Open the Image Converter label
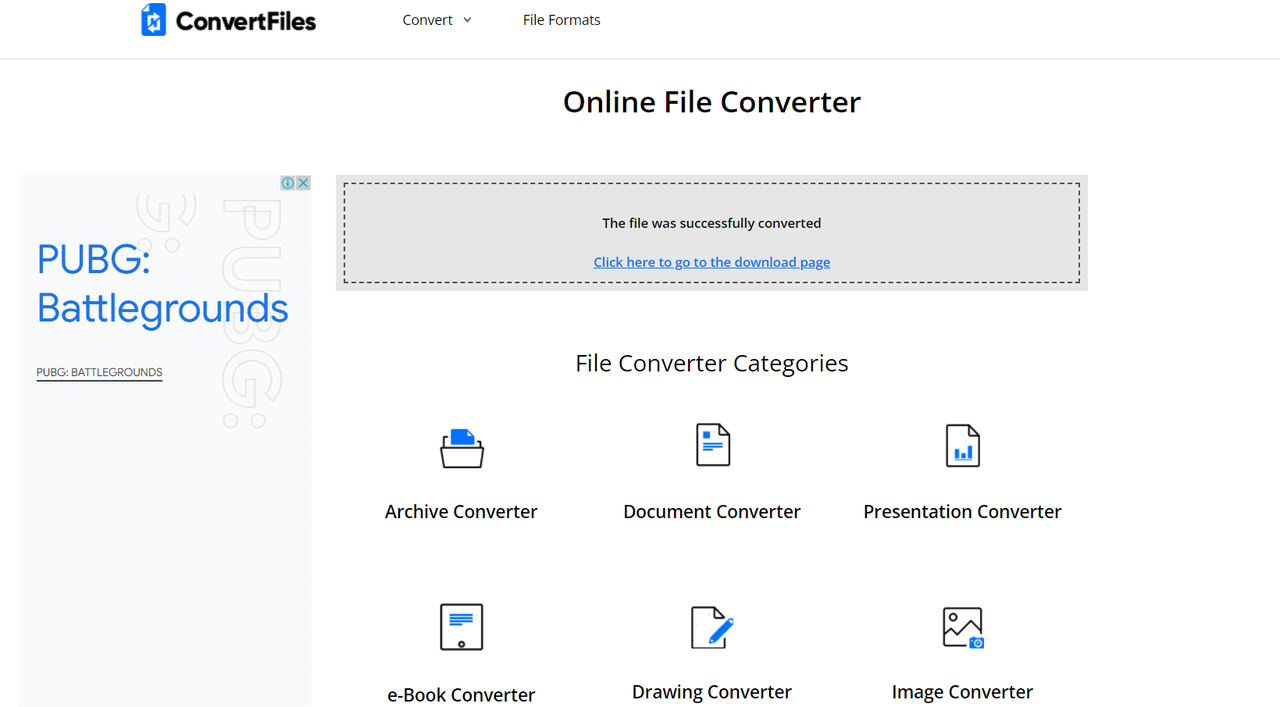This screenshot has width=1280, height=707. tap(962, 692)
